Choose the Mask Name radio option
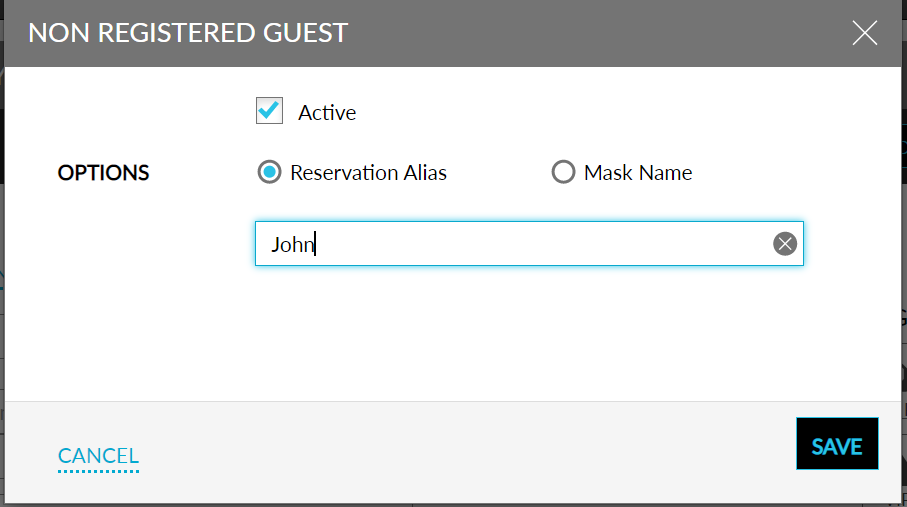Viewport: 907px width, 507px height. click(x=563, y=172)
